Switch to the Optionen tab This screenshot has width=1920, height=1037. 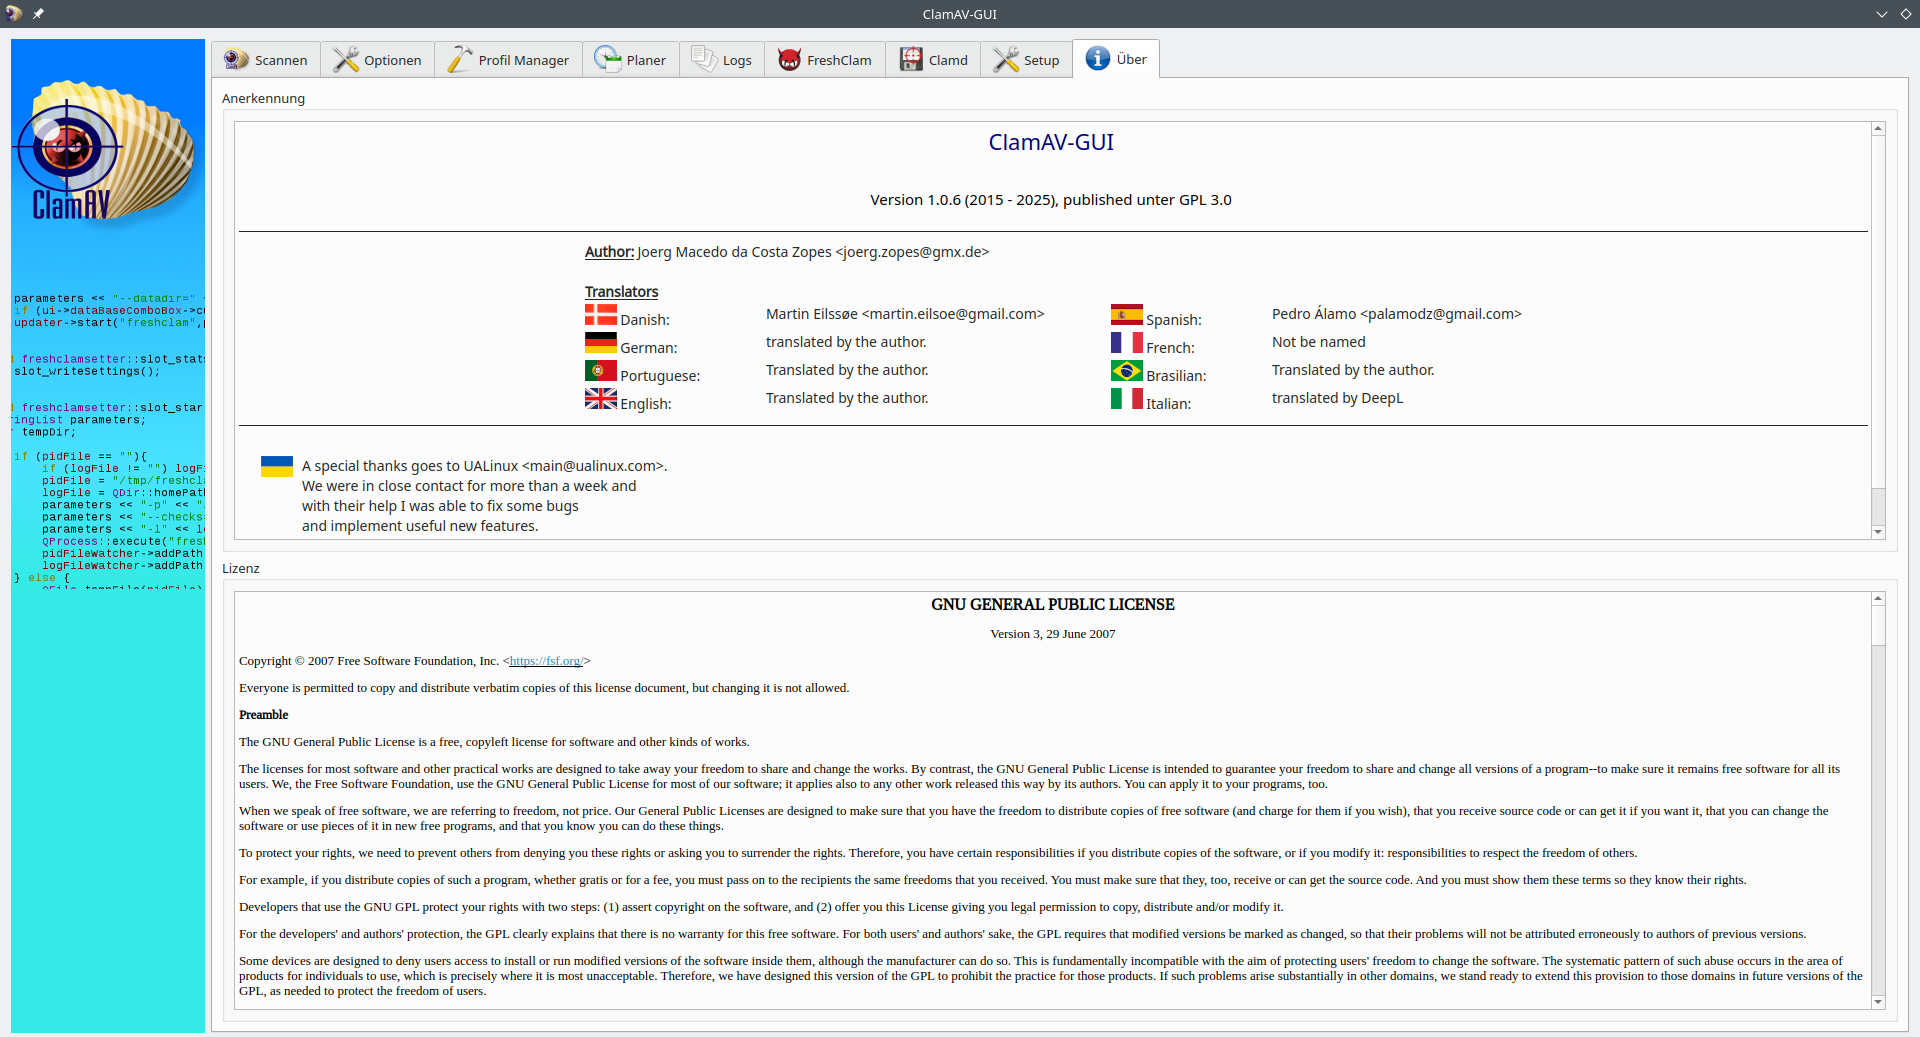[377, 60]
